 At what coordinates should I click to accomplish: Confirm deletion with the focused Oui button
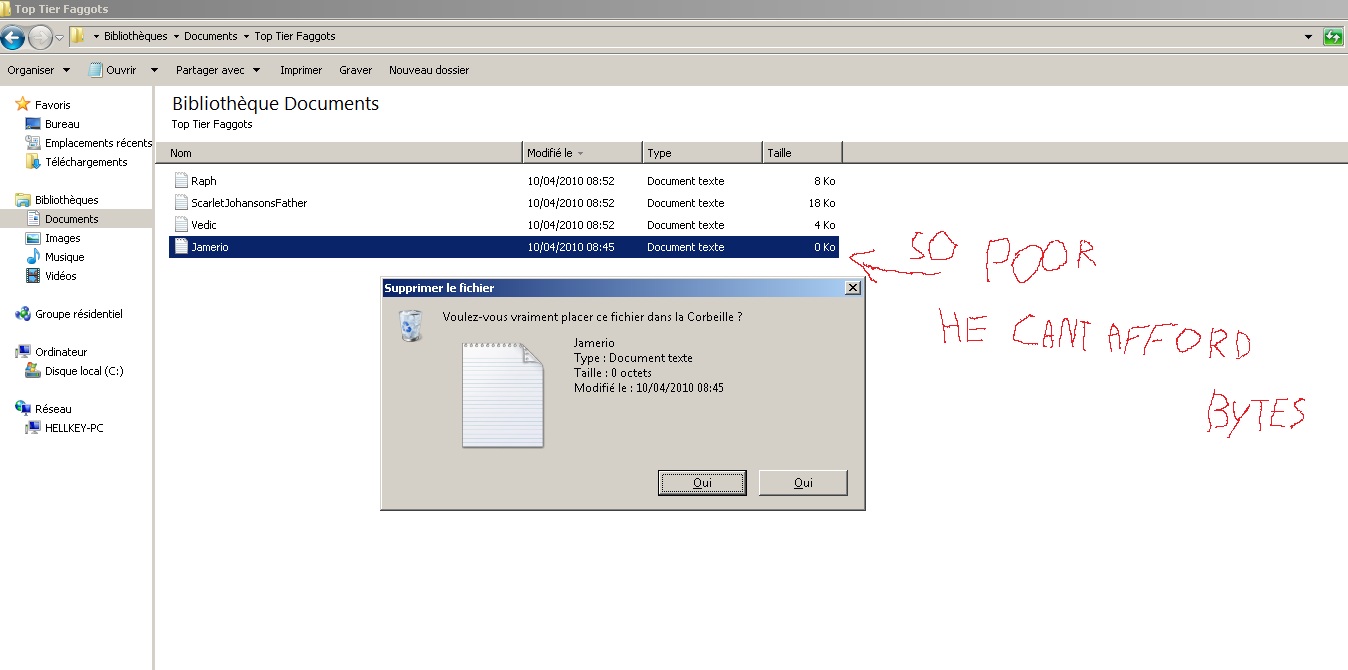(702, 483)
